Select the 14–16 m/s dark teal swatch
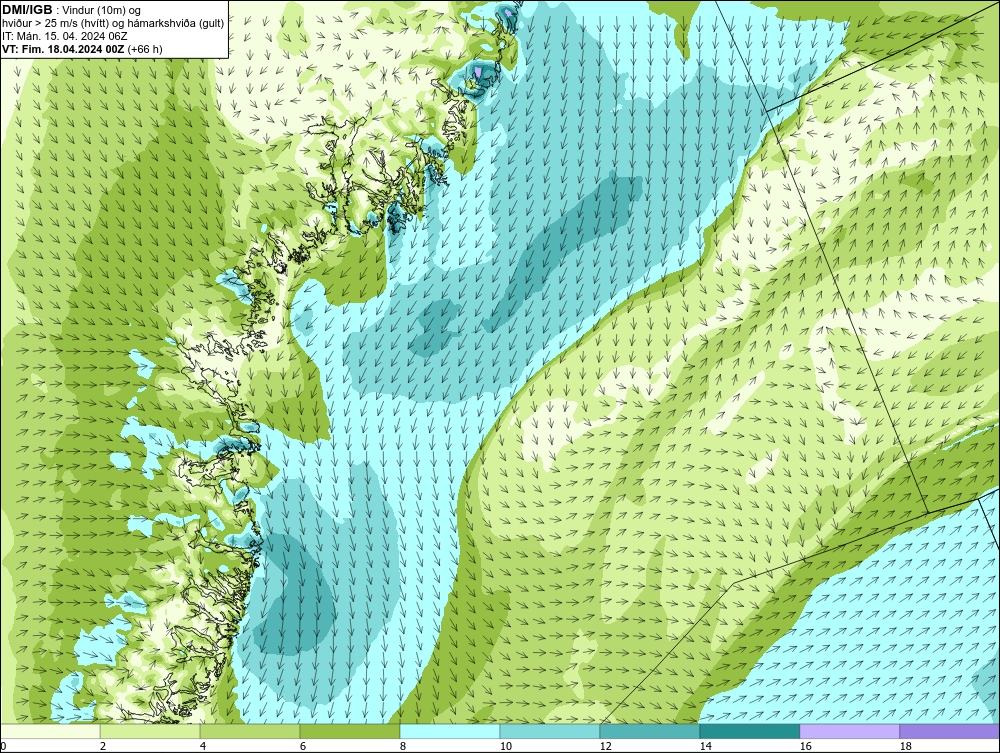1000x753 pixels. (x=749, y=731)
